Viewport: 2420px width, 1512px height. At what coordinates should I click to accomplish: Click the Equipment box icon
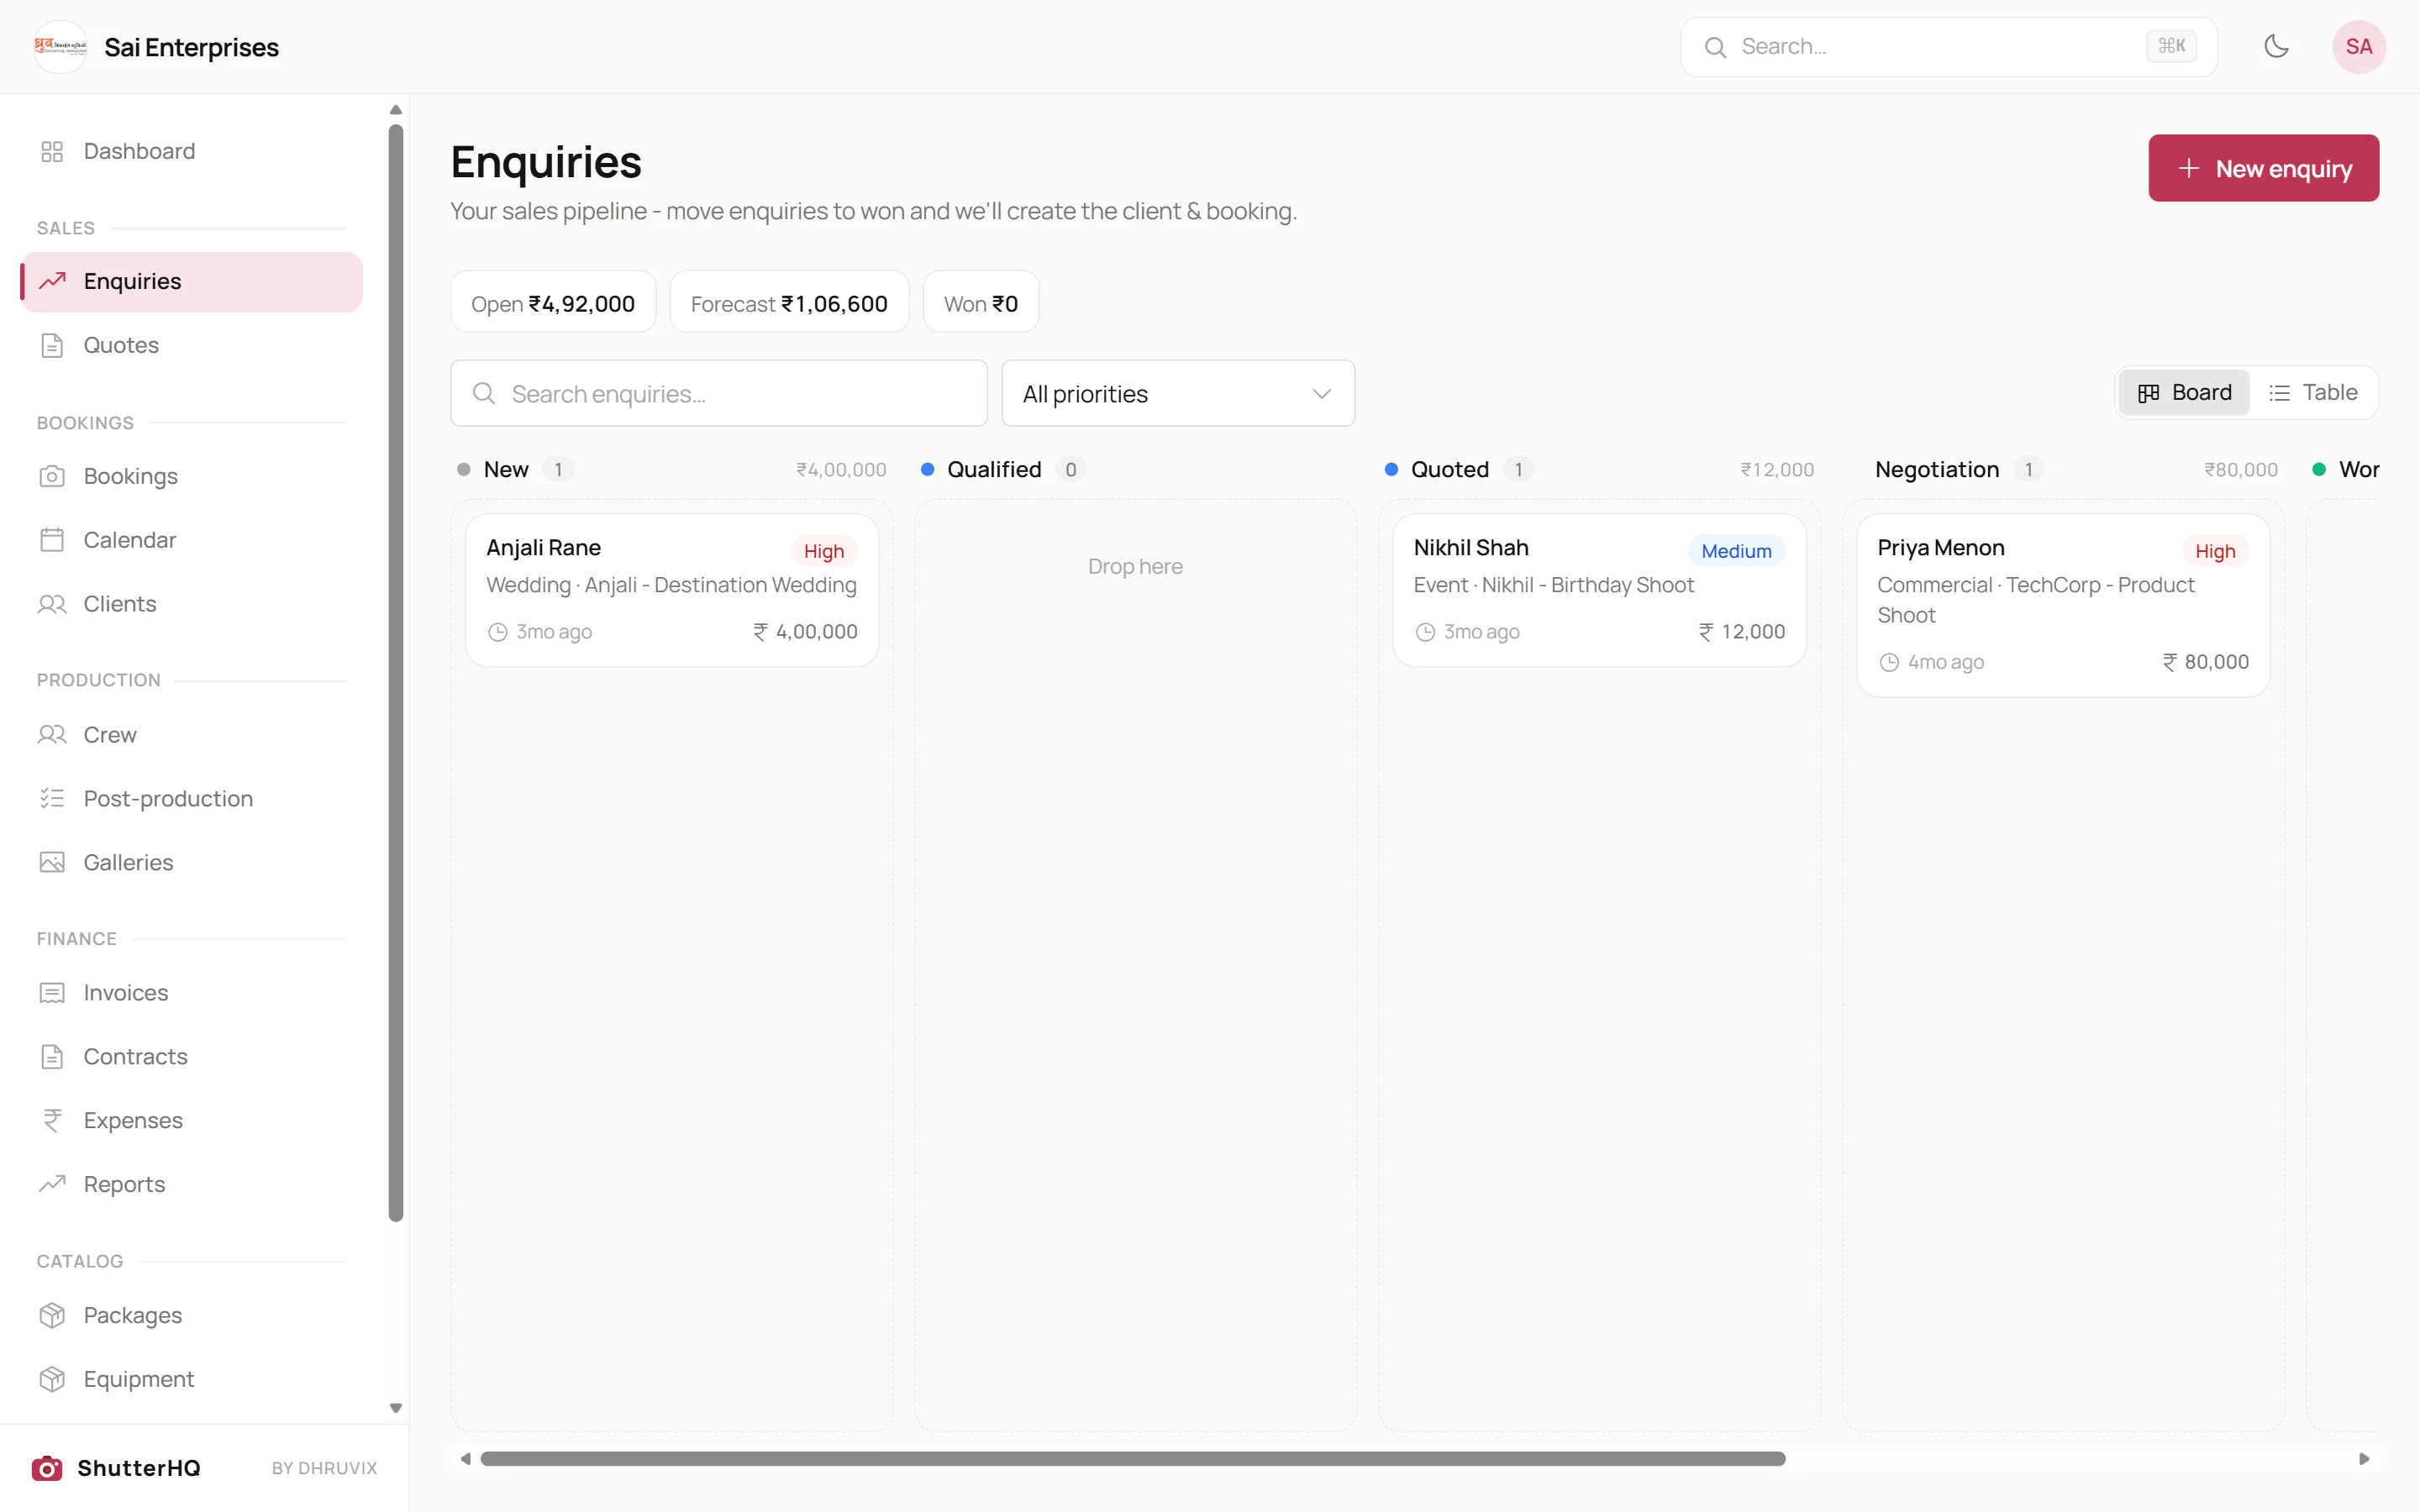(x=52, y=1379)
